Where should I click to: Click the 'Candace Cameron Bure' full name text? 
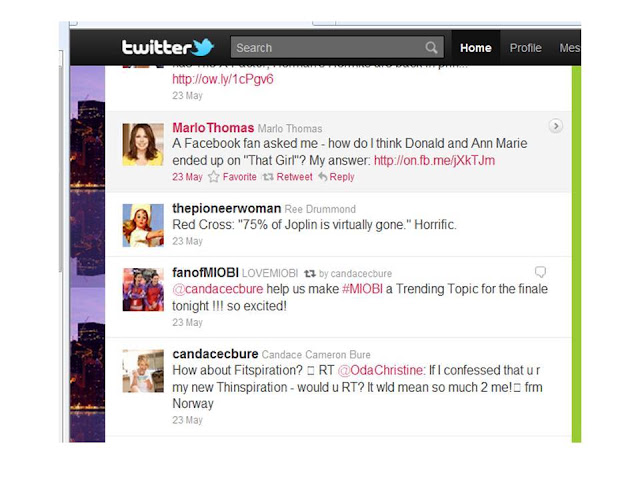pyautogui.click(x=316, y=354)
